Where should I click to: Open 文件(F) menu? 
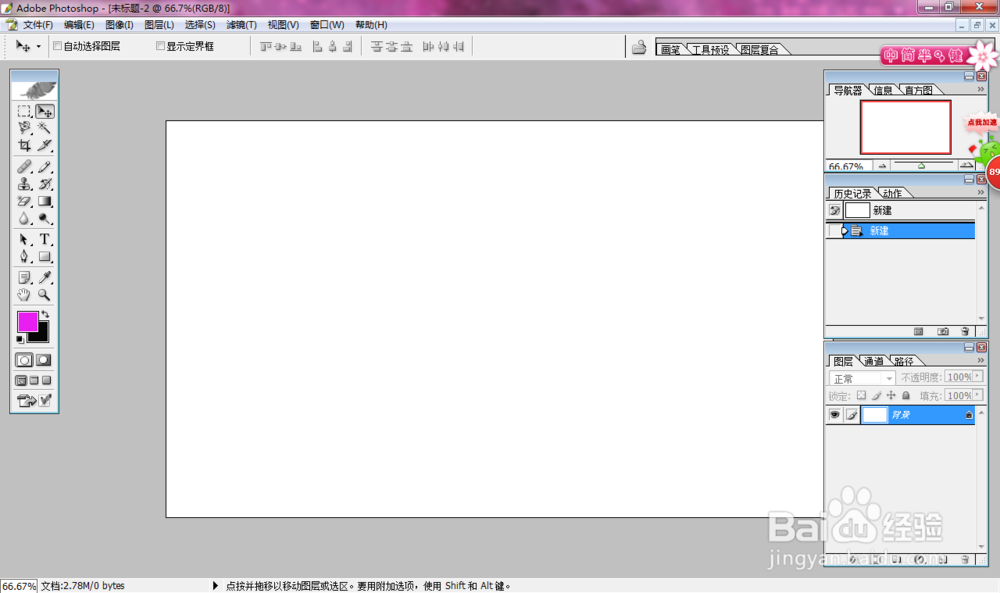[x=38, y=25]
